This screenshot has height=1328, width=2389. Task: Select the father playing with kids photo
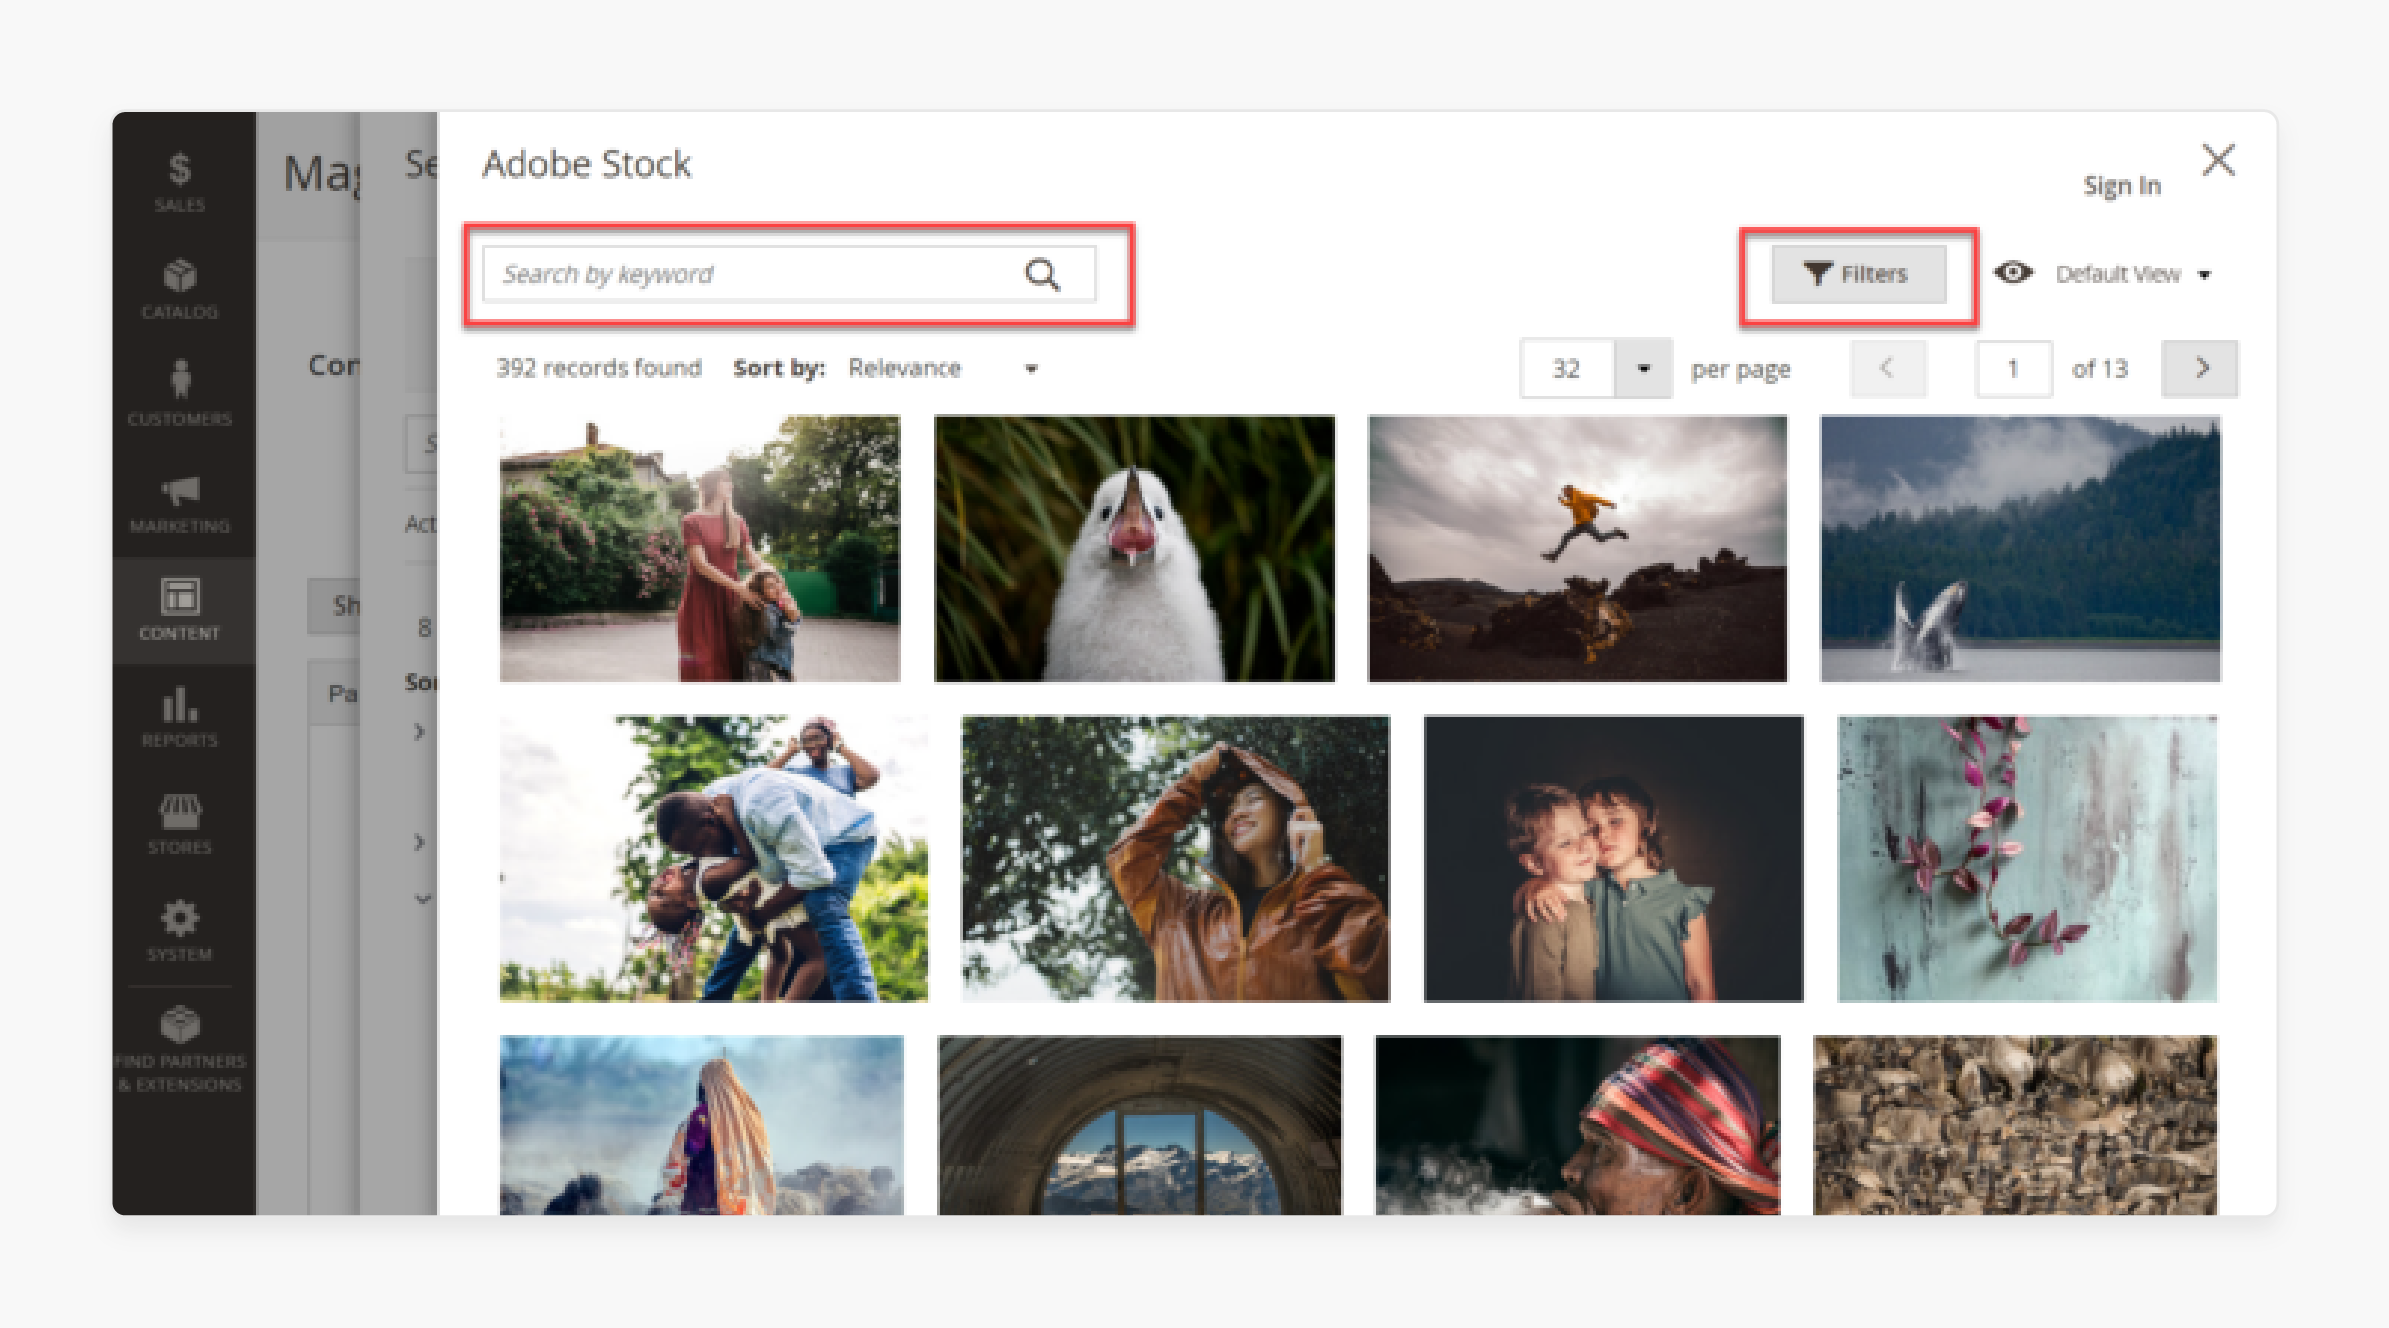coord(713,858)
